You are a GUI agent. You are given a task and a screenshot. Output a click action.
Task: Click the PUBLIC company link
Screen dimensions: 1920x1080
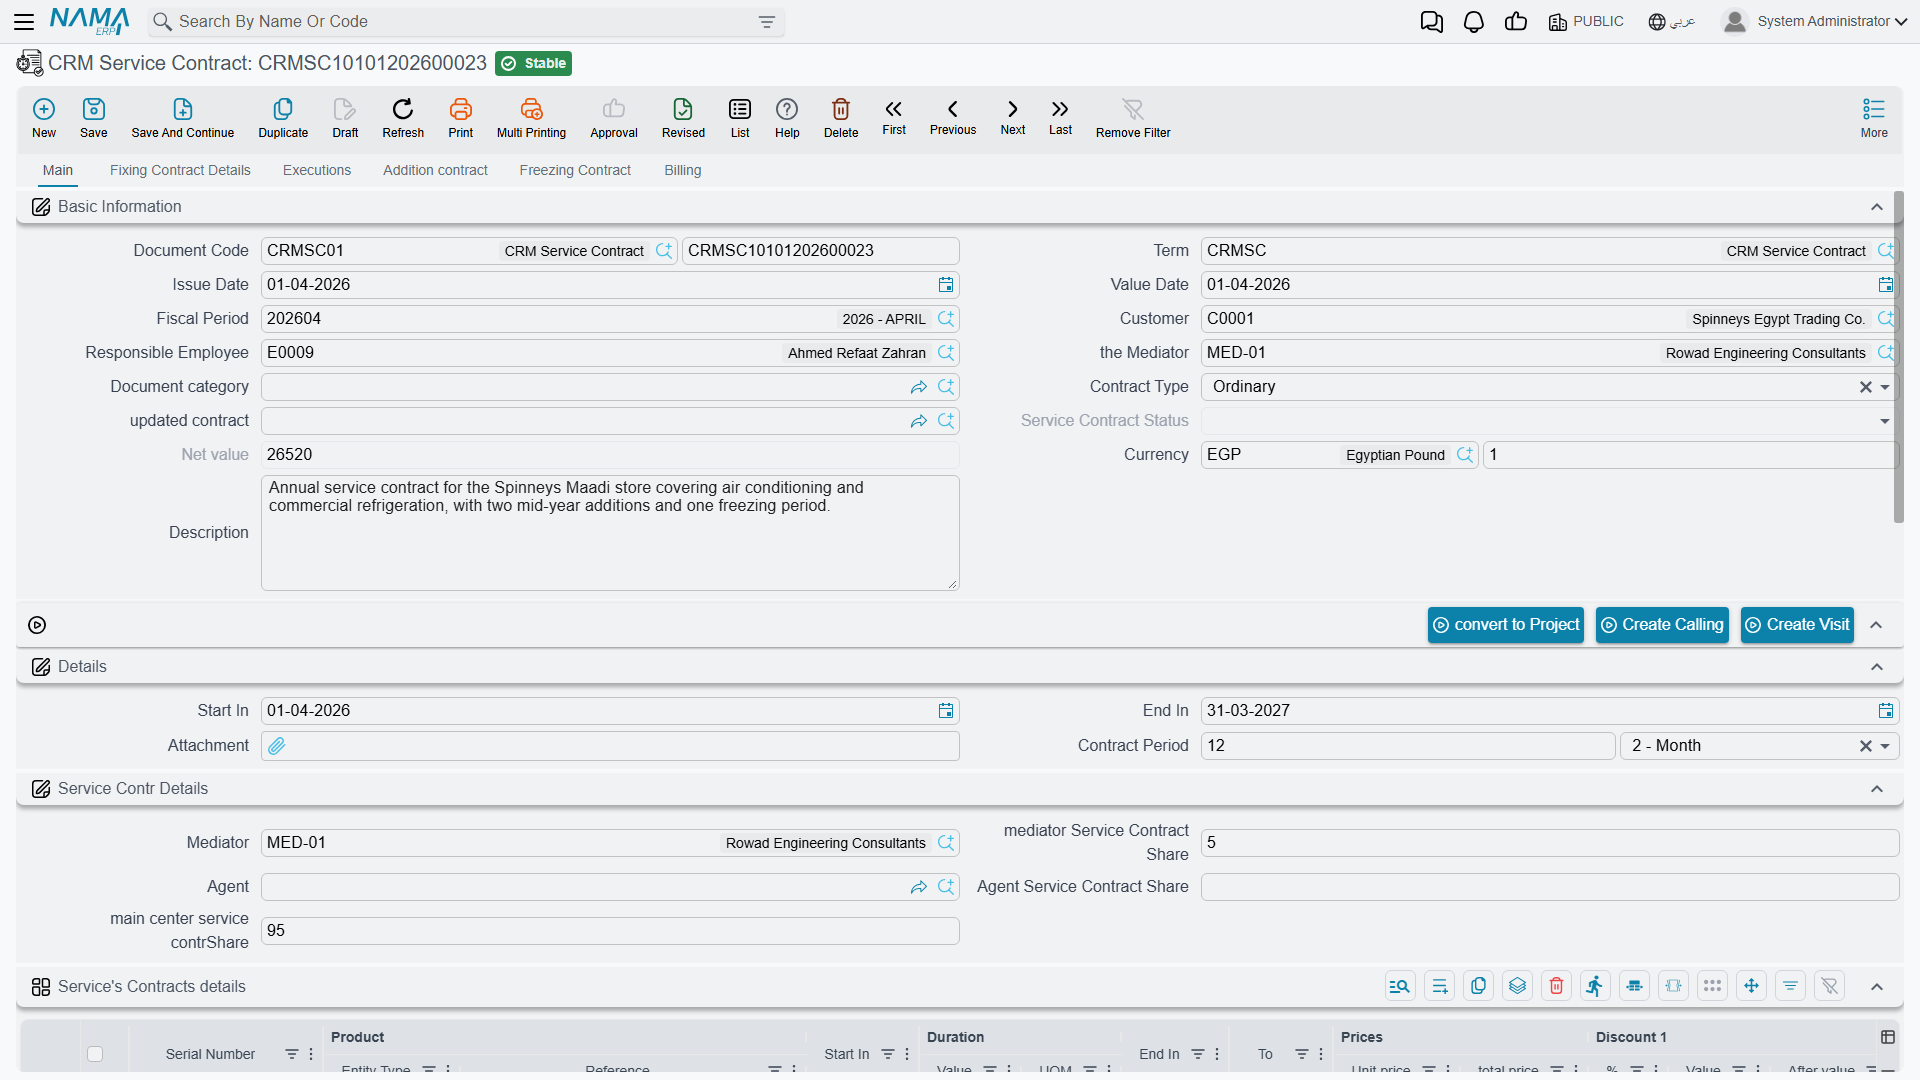[x=1586, y=21]
